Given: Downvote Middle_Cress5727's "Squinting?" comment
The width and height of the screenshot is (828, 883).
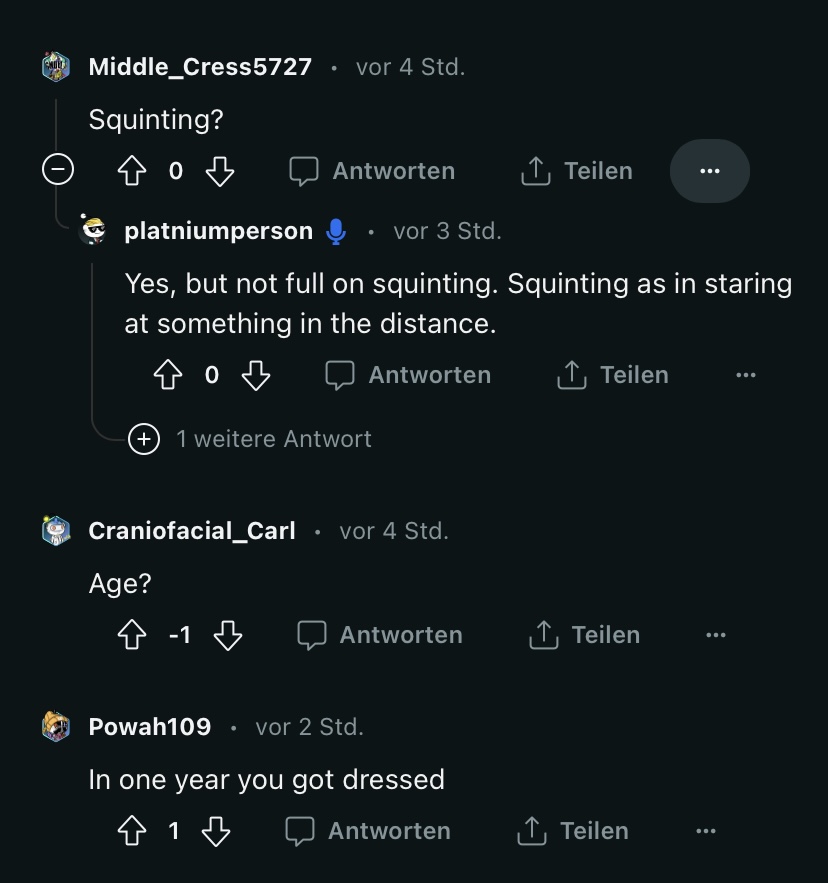Looking at the screenshot, I should (220, 171).
